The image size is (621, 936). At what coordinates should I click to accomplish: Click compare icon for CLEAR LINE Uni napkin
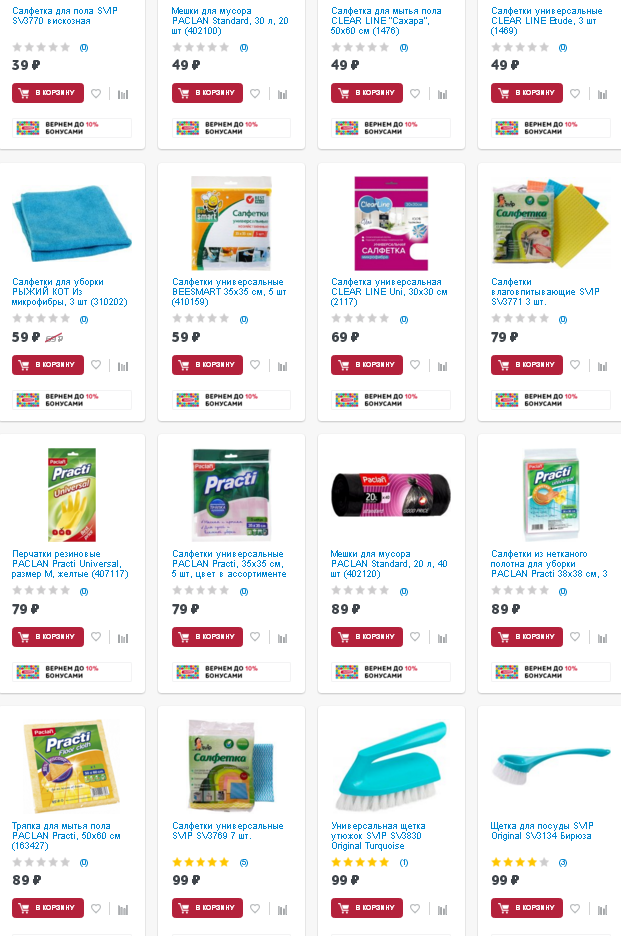pyautogui.click(x=442, y=366)
